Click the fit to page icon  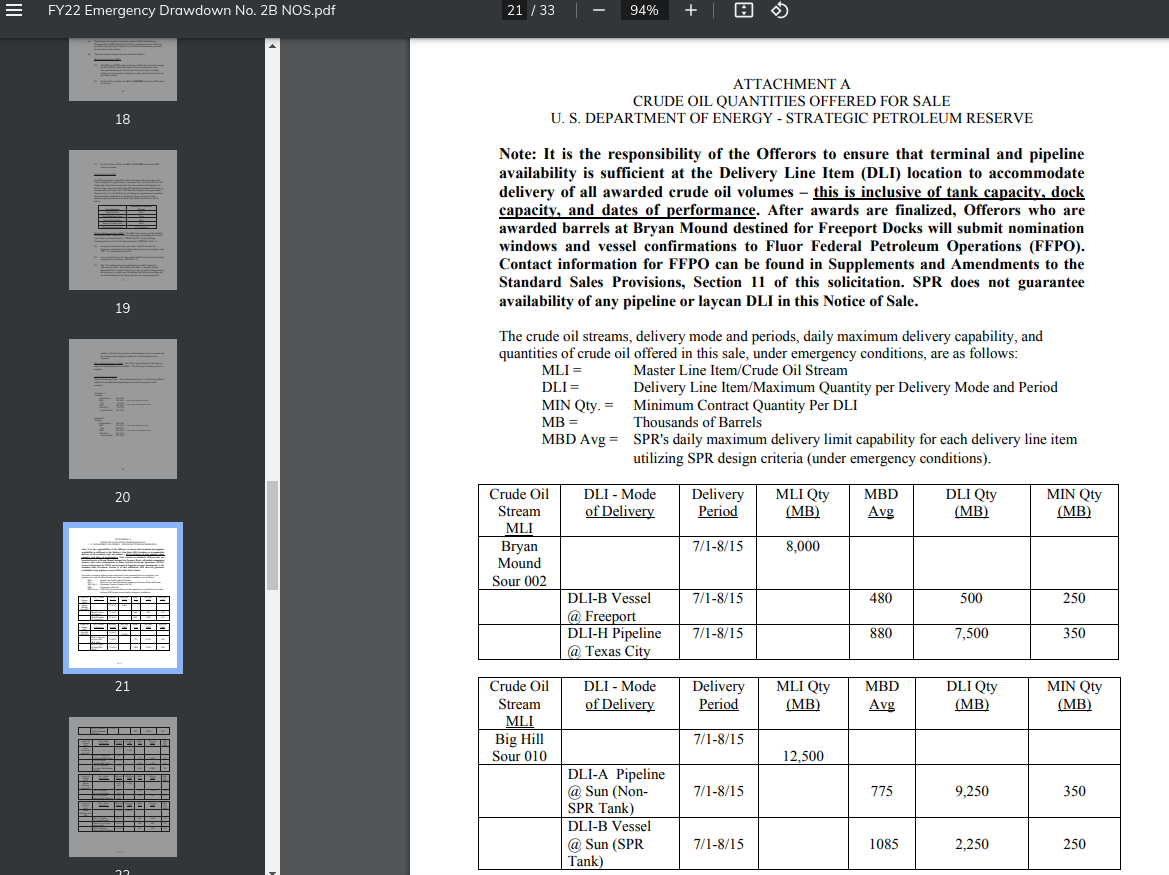click(x=743, y=10)
